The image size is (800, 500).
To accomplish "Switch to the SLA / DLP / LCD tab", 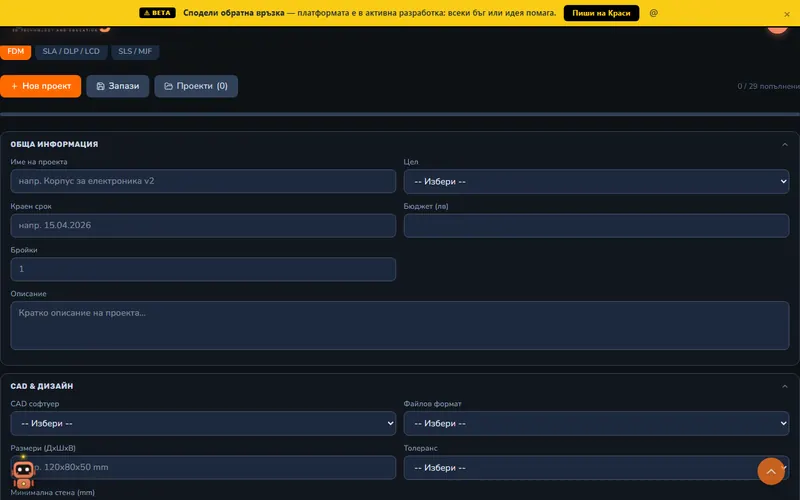I will click(x=71, y=52).
